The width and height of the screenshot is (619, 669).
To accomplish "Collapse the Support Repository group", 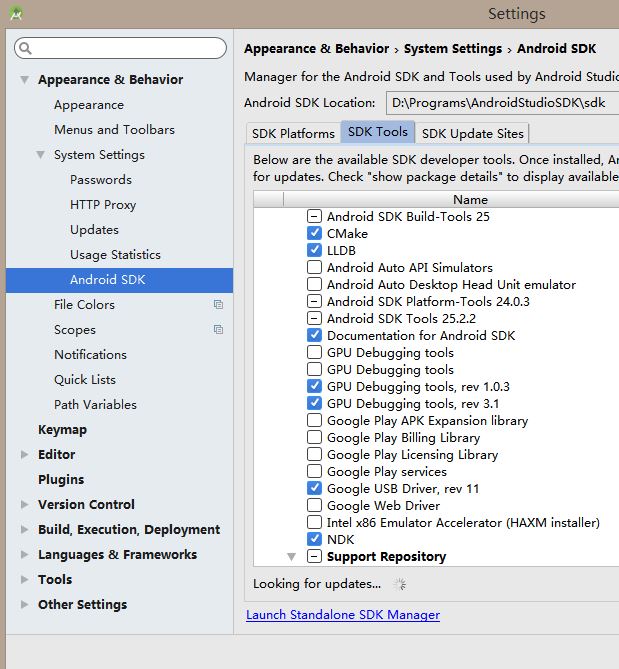I will coord(291,556).
